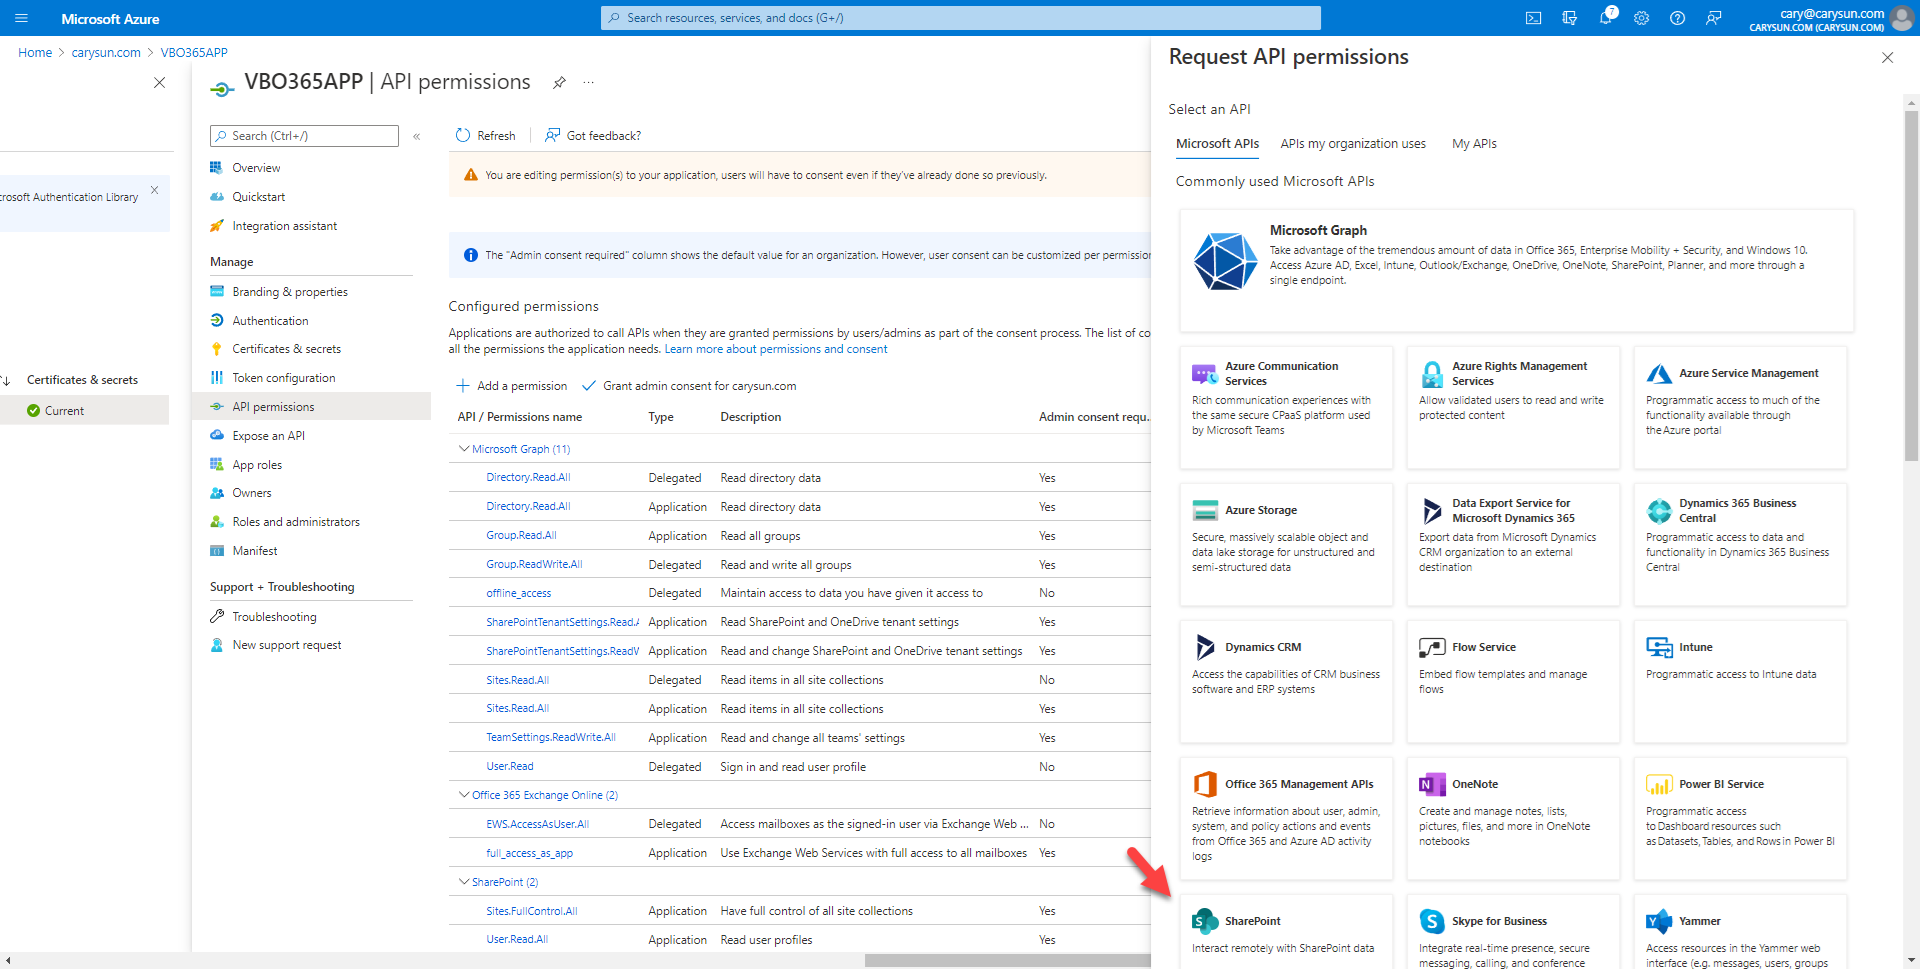Open the help question mark icon
Image resolution: width=1920 pixels, height=969 pixels.
[1677, 18]
